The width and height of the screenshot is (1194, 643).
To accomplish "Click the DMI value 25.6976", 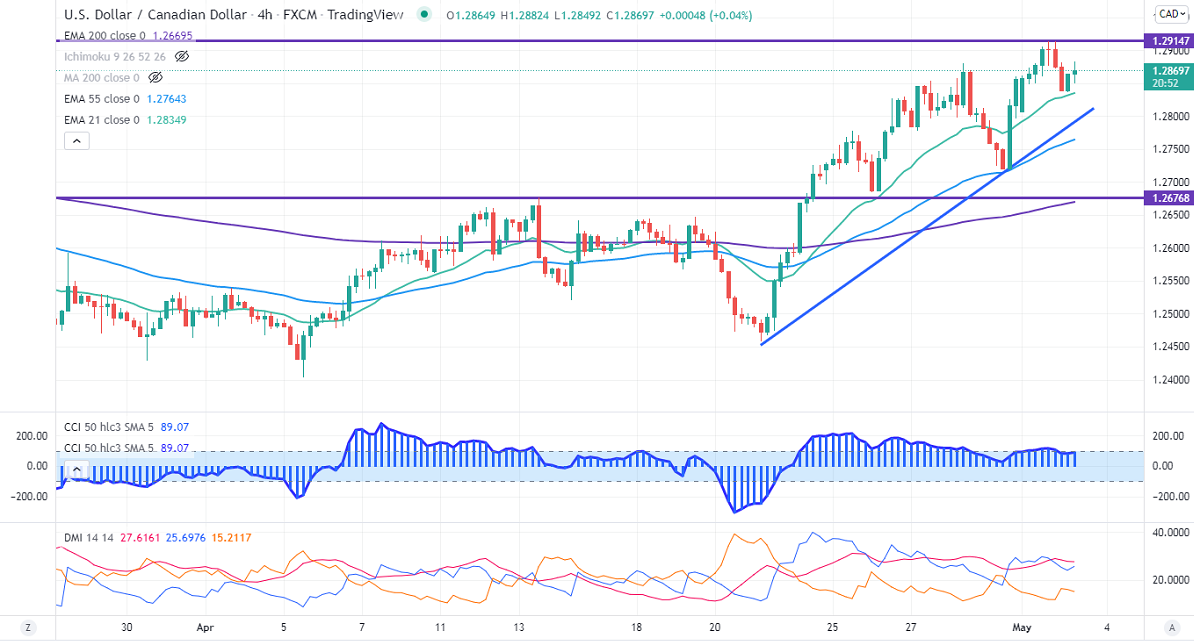I will (x=186, y=538).
